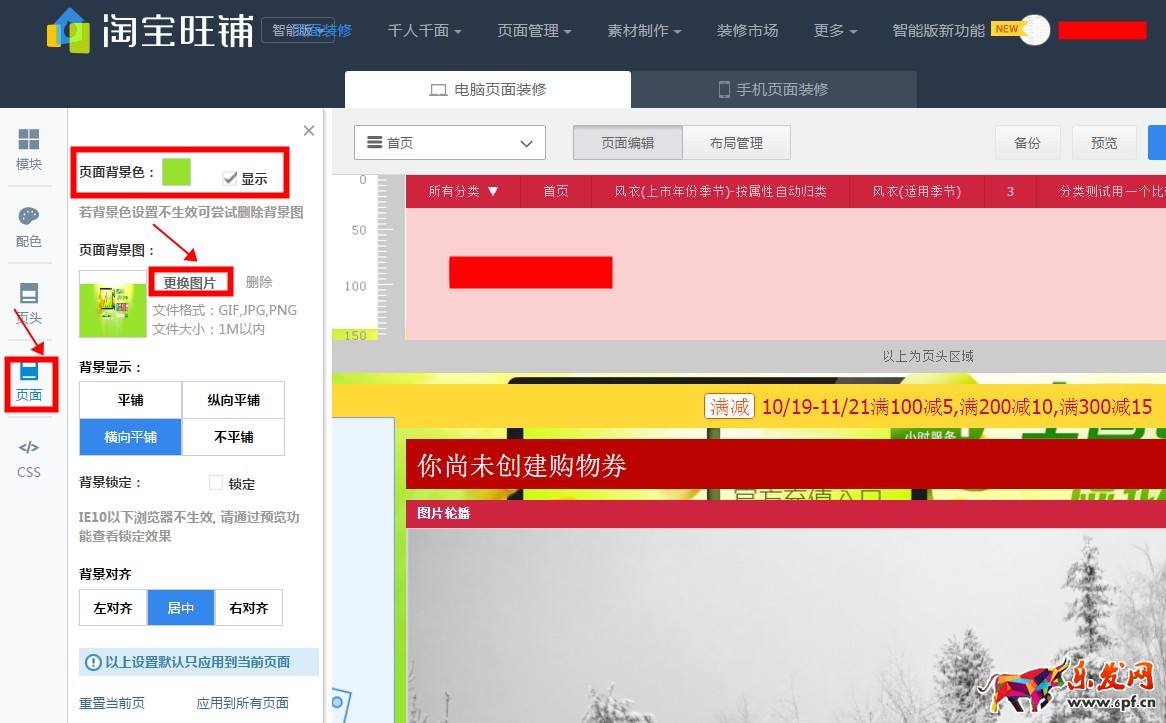This screenshot has height=723, width=1166.
Task: Click the 淘宝旺铺 shop logo icon
Action: click(69, 31)
